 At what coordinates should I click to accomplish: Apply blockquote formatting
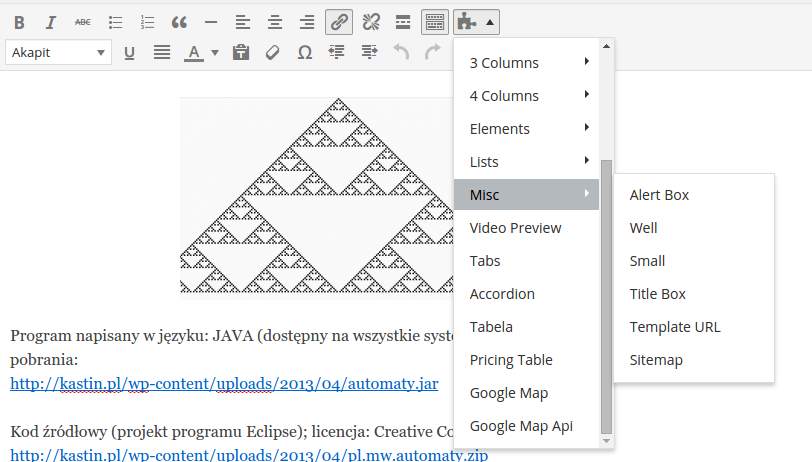tap(179, 22)
